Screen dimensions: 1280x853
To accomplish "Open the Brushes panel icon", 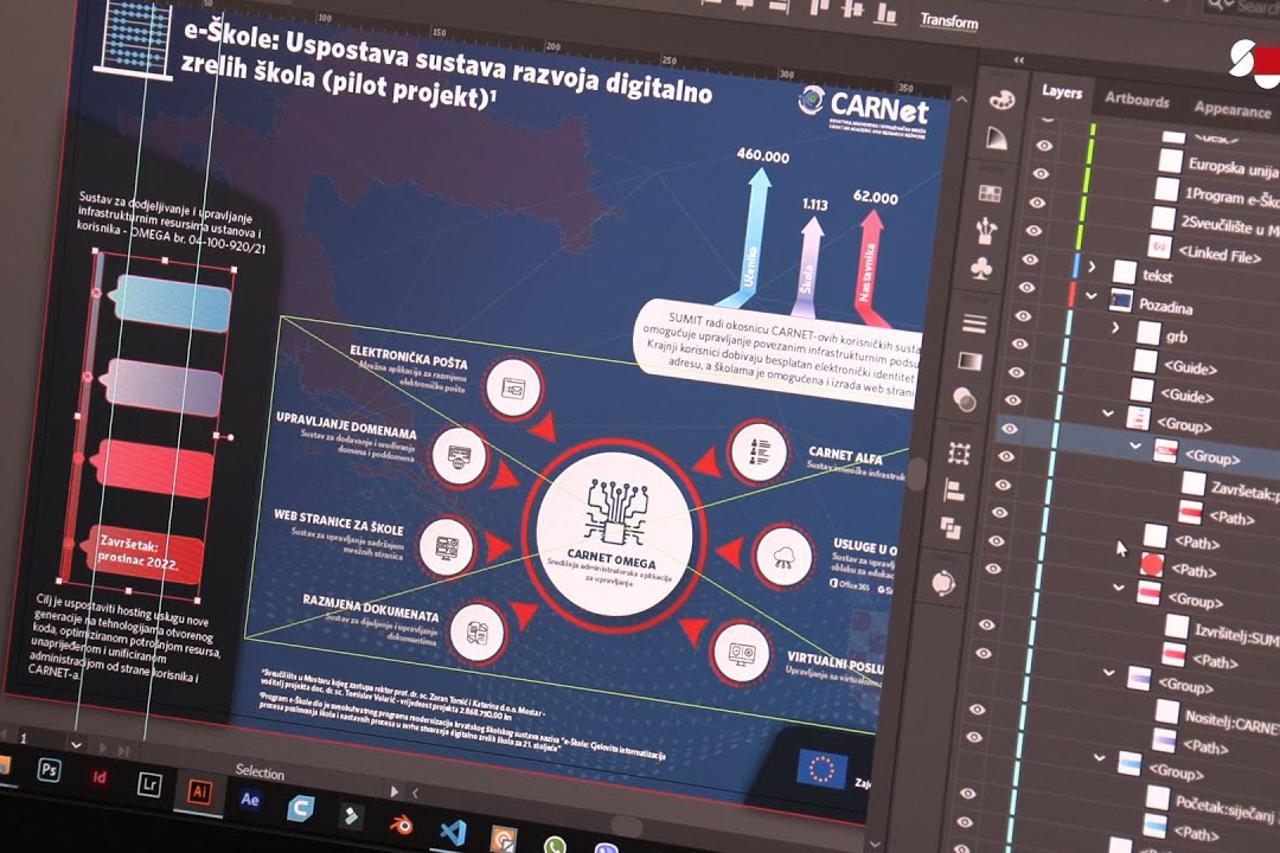I will pos(986,230).
